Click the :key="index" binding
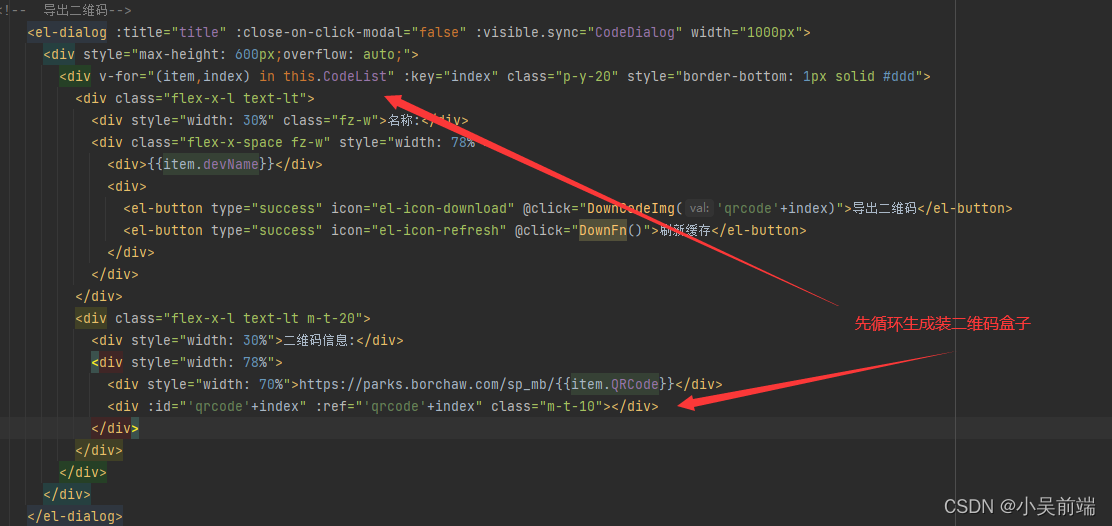This screenshot has height=526, width=1112. tap(451, 76)
